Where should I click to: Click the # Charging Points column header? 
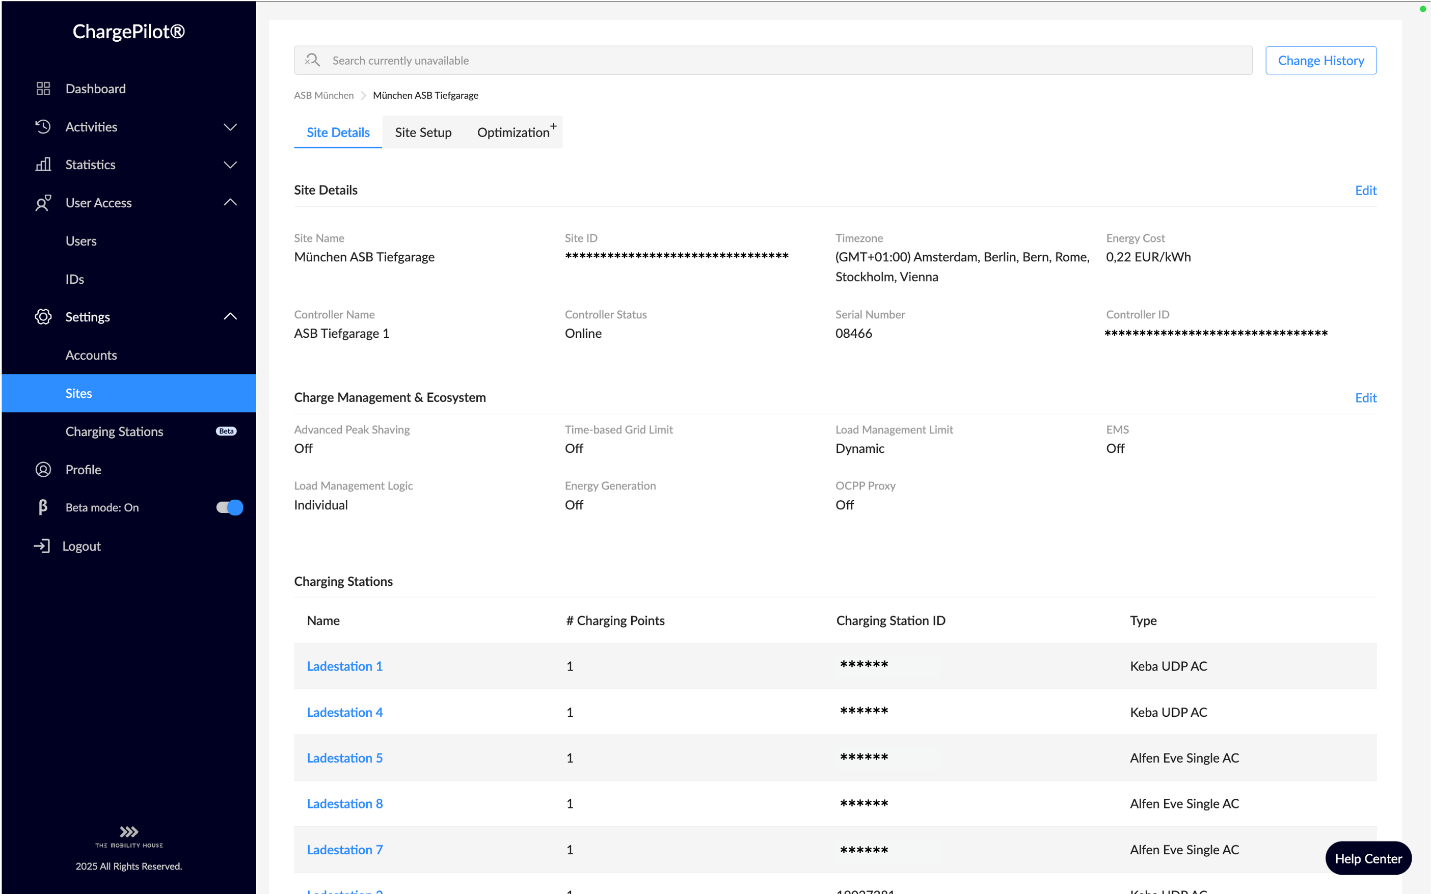616,621
